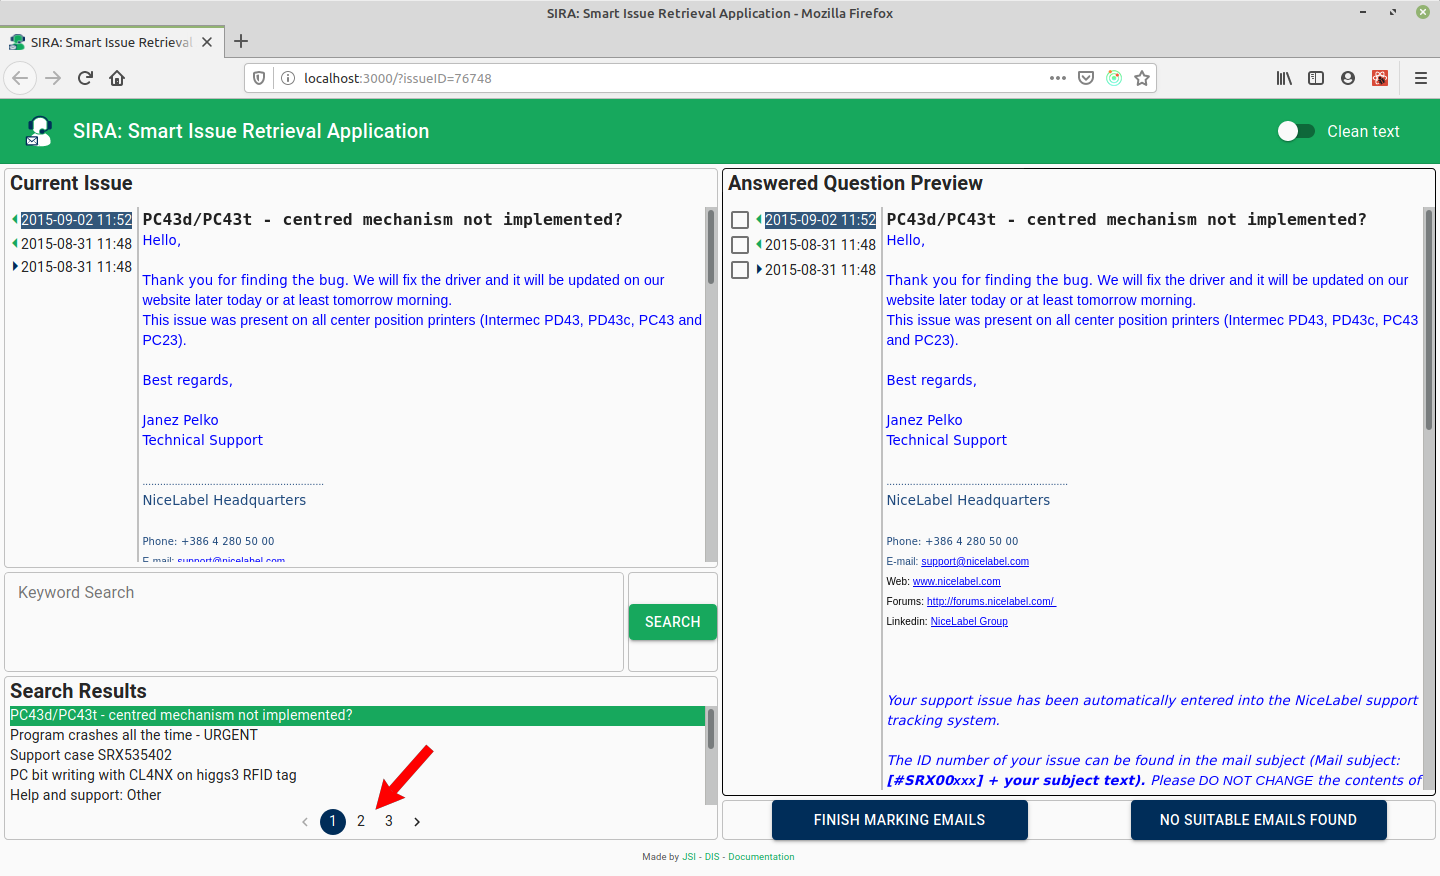
Task: Enable the Clean text toggle
Action: pos(1297,131)
